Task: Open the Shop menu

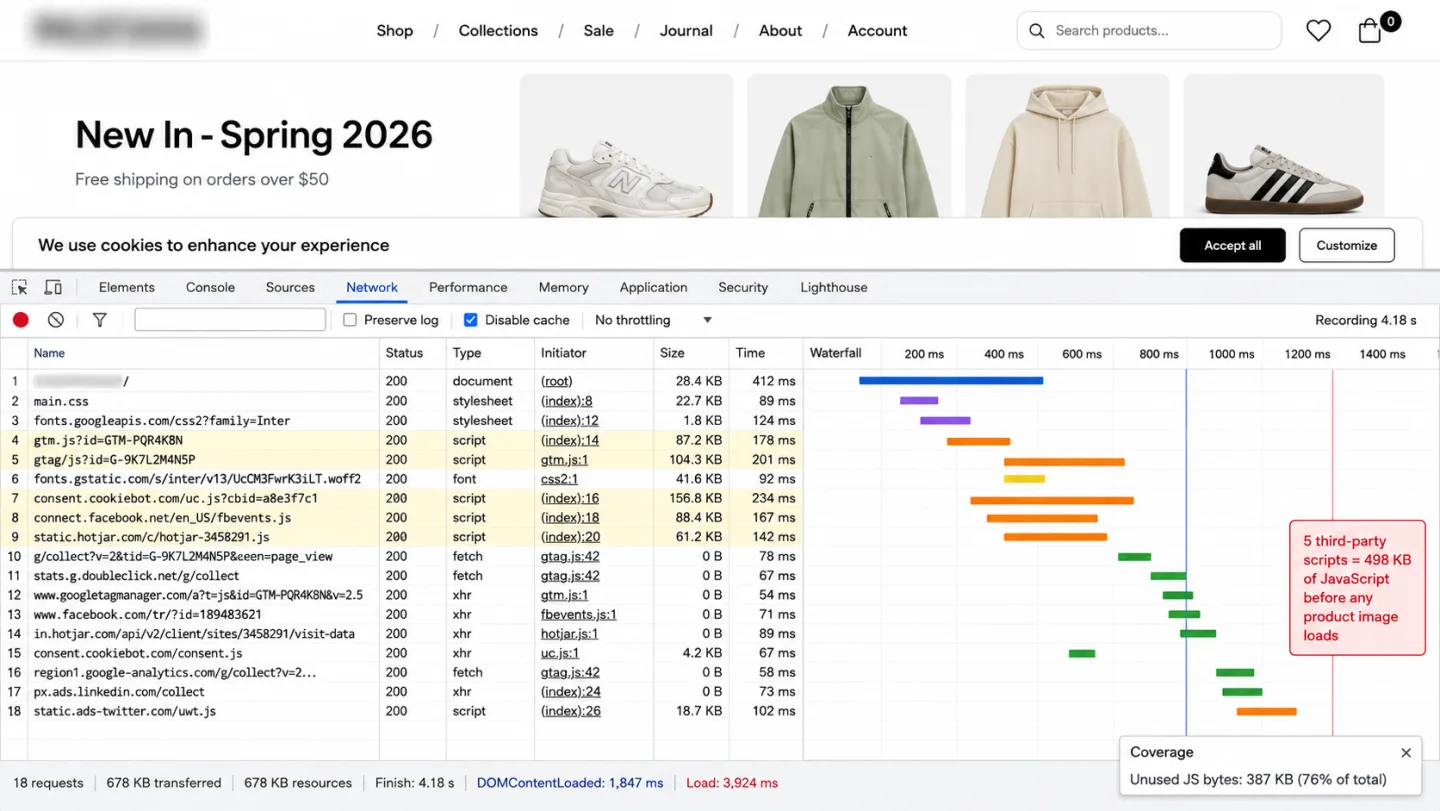Action: 395,31
